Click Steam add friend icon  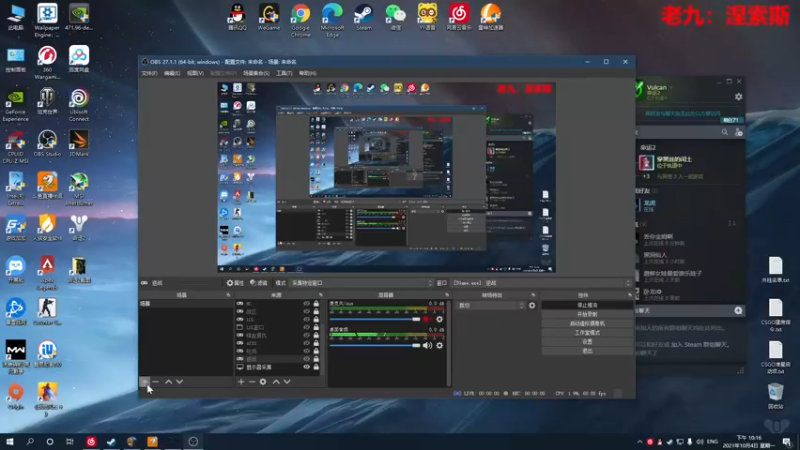(x=738, y=132)
